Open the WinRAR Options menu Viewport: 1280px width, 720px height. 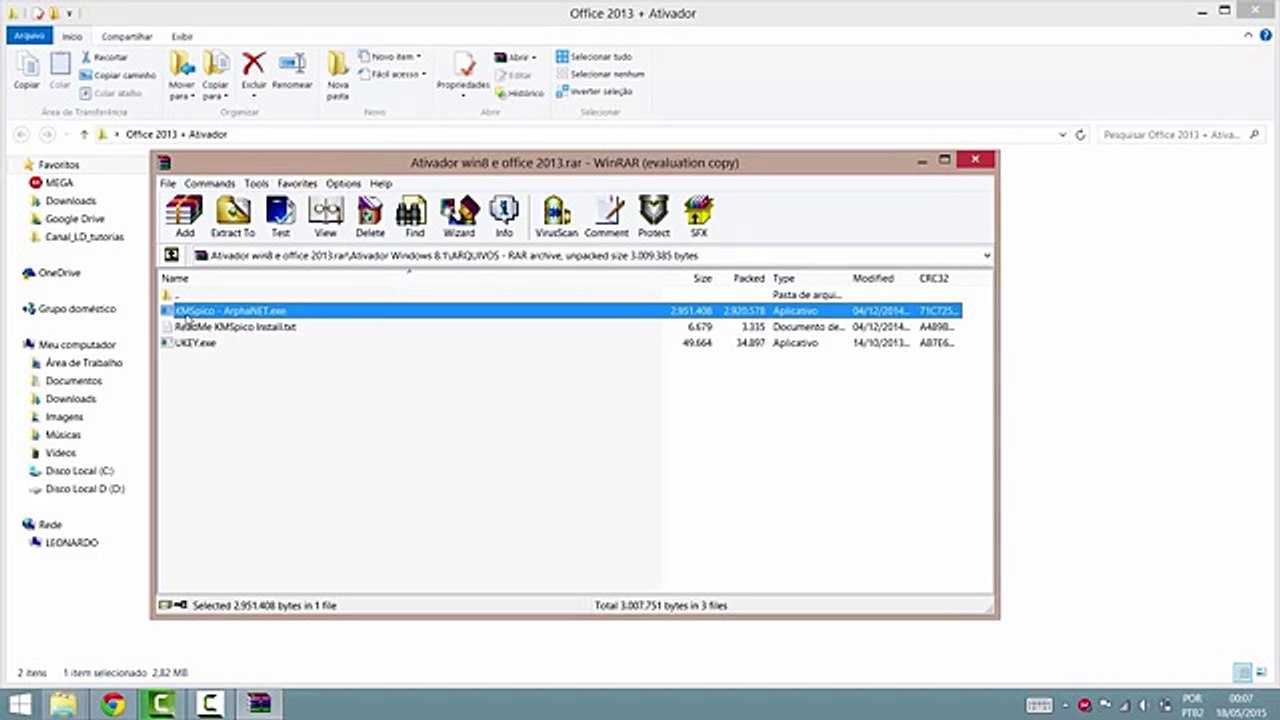point(343,184)
